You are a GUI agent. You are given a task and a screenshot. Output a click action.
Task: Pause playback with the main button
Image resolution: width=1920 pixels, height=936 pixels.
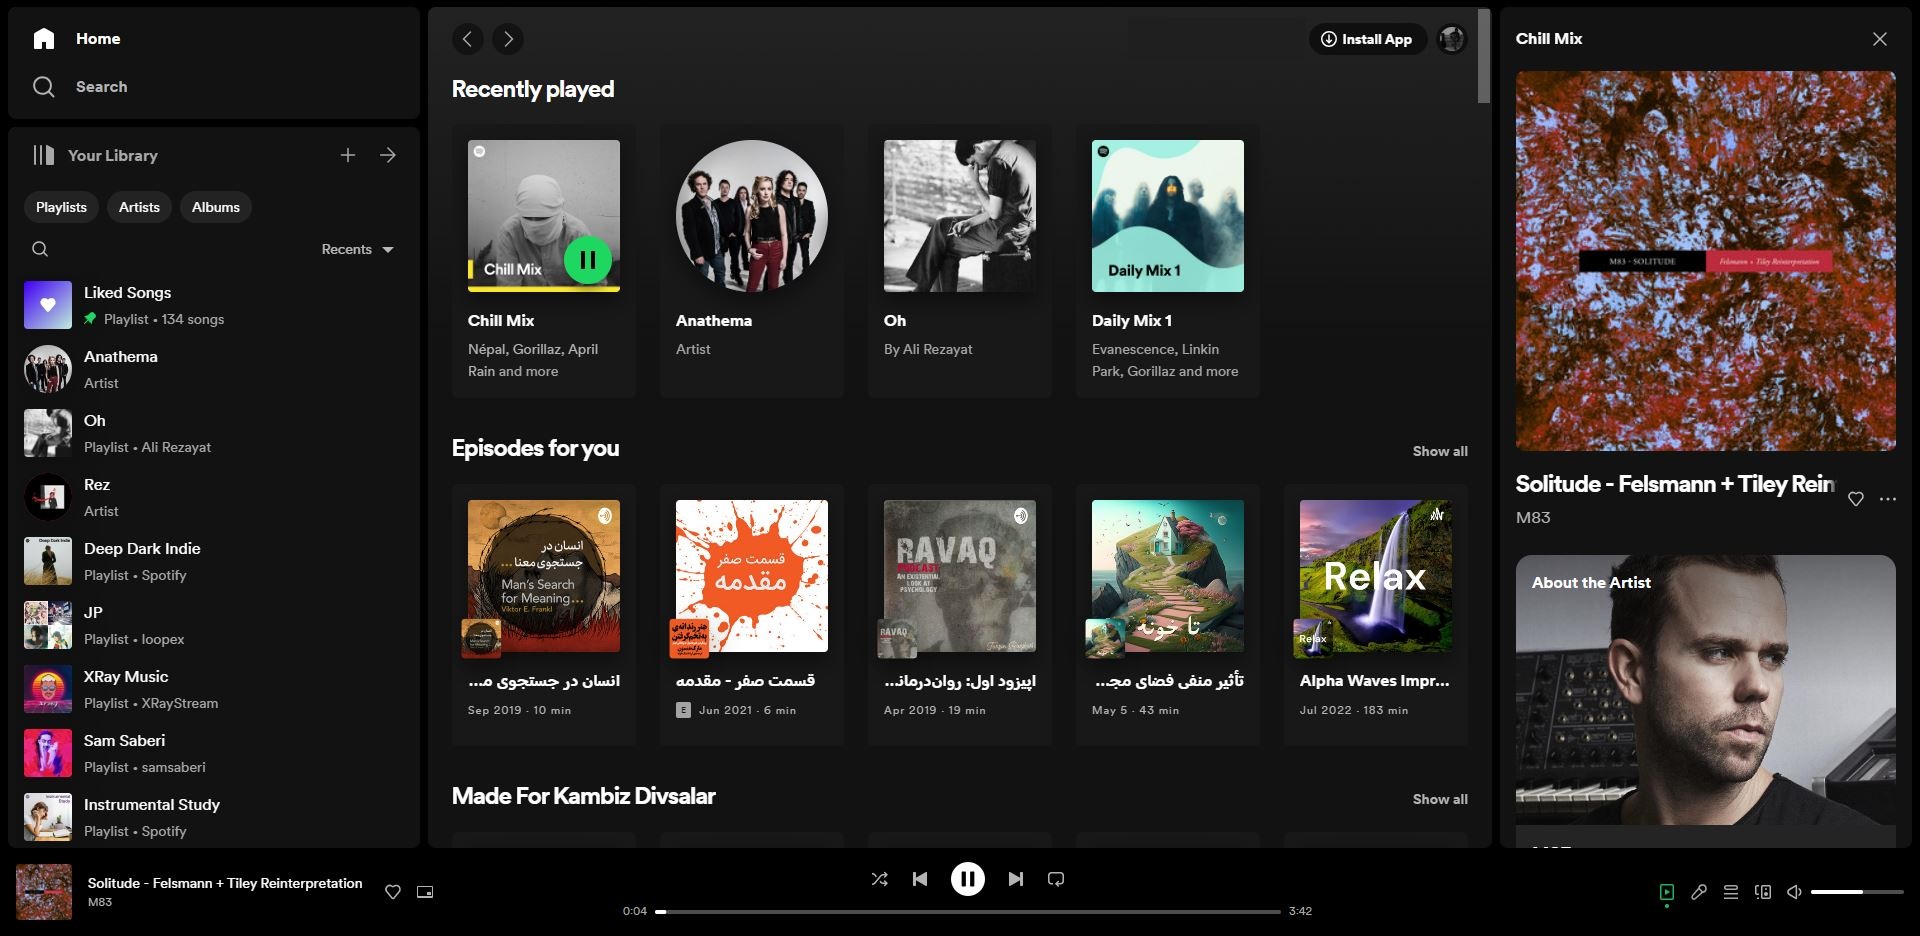967,879
